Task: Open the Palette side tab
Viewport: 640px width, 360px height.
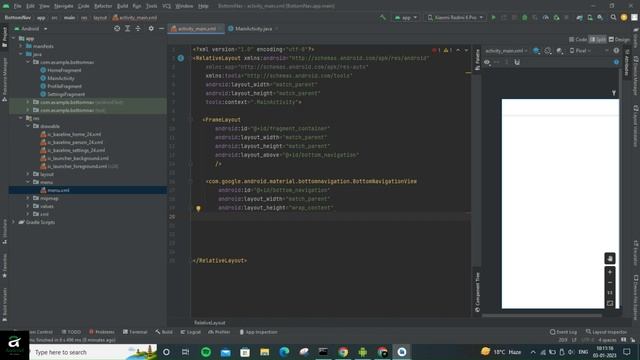Action: pyautogui.click(x=477, y=60)
